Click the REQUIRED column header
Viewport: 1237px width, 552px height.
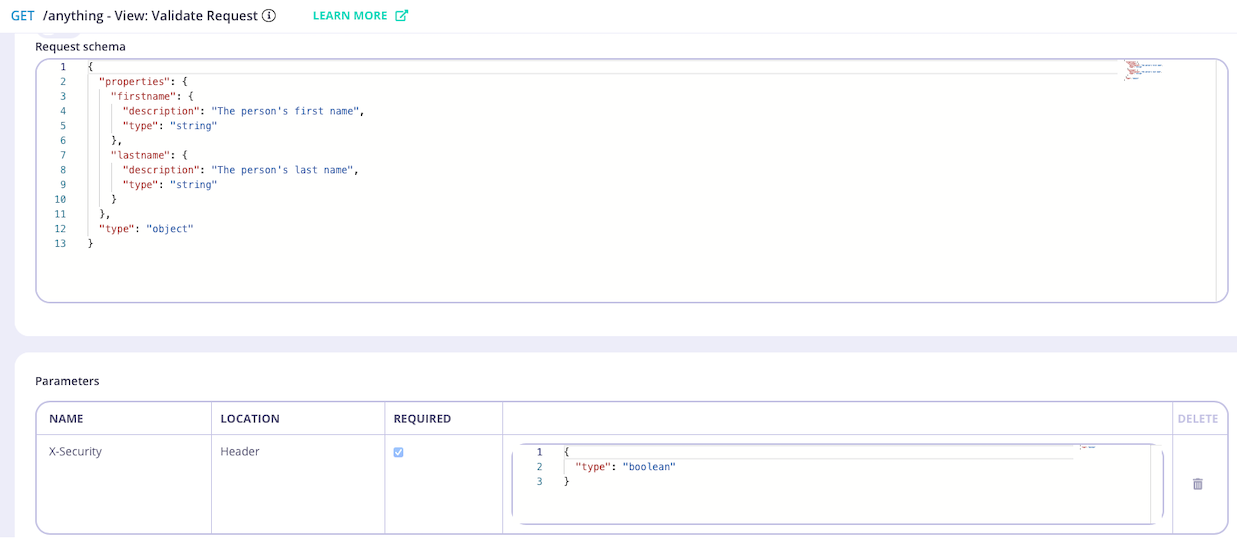point(422,419)
